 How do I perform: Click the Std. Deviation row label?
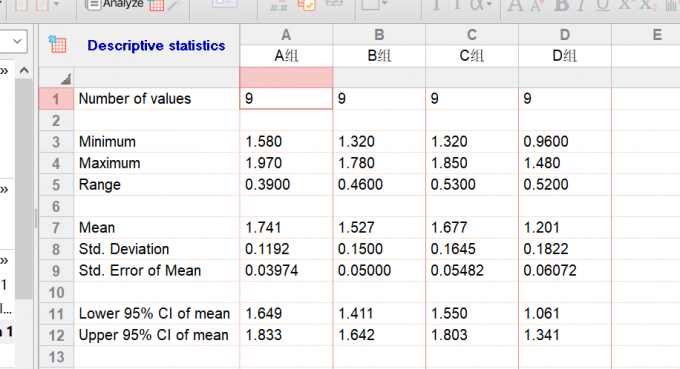click(124, 249)
